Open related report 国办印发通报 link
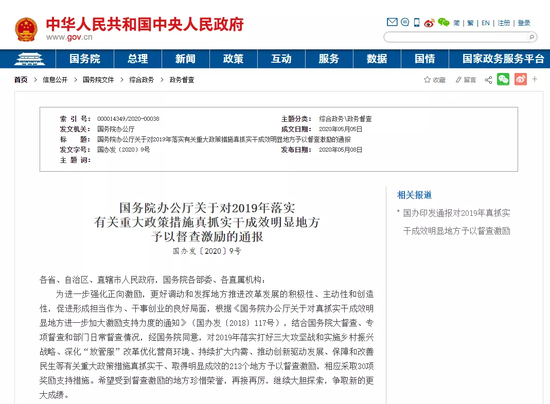 pyautogui.click(x=456, y=222)
